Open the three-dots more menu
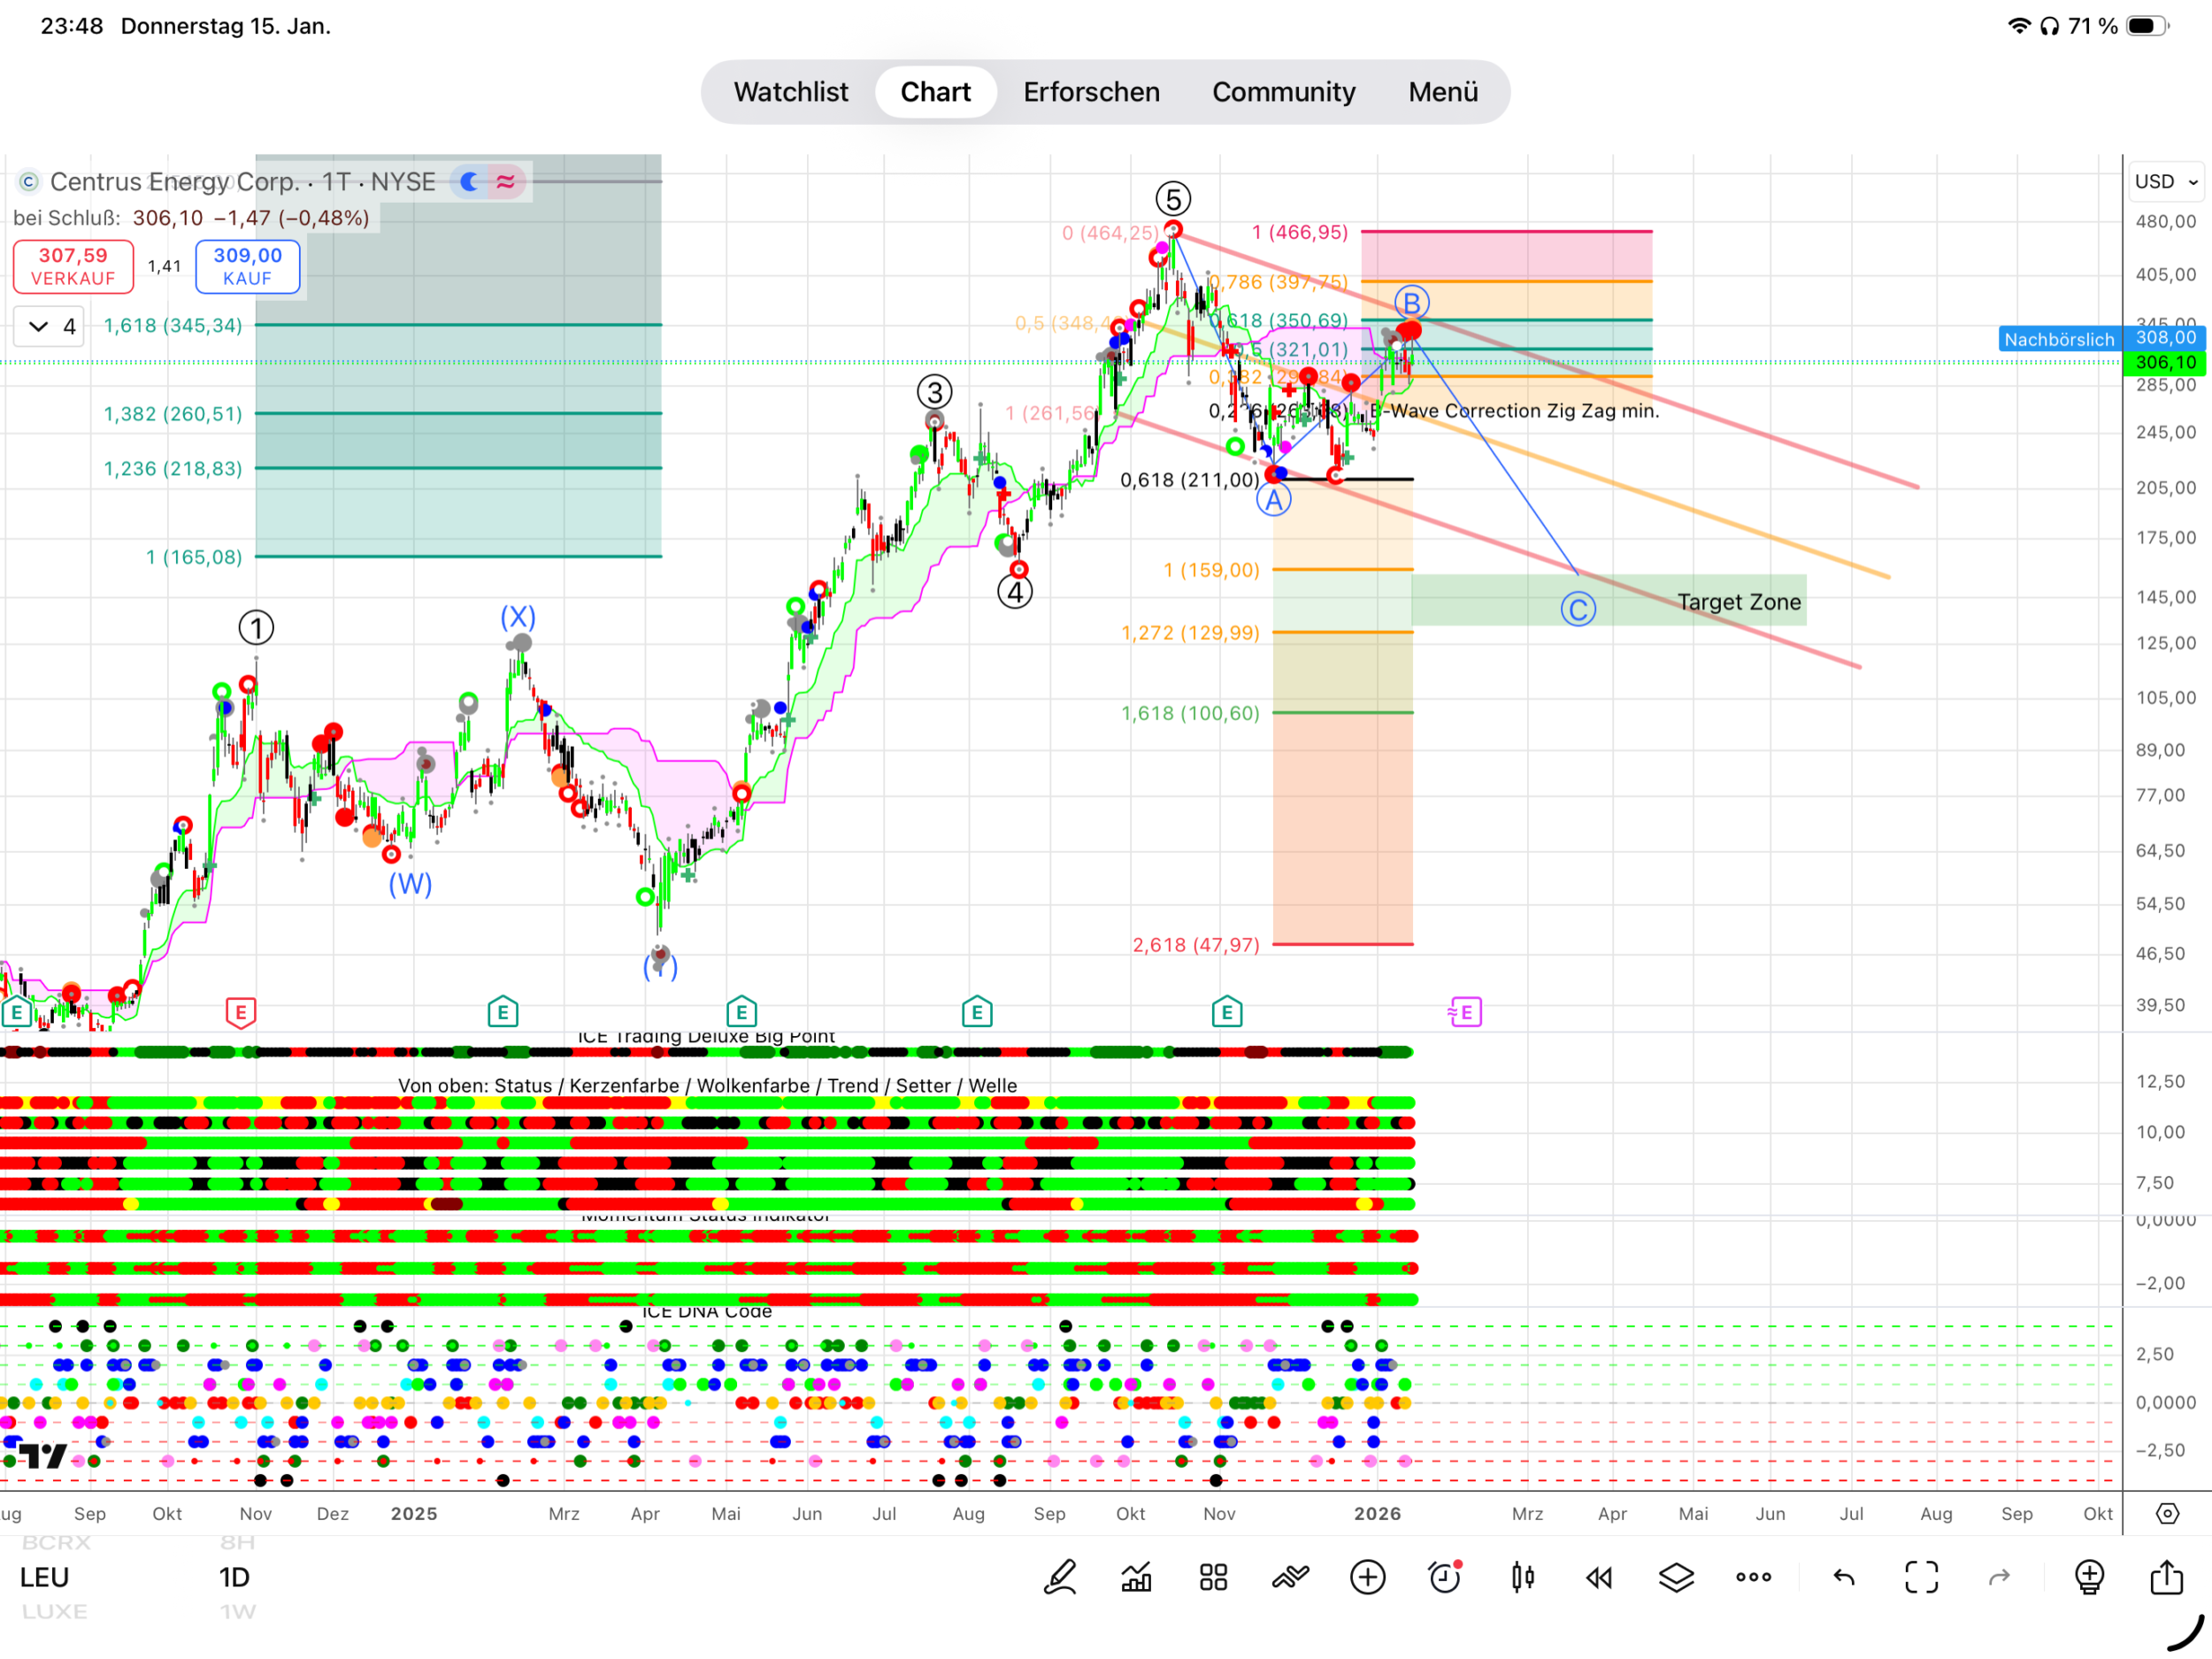2212x1659 pixels. click(1753, 1578)
